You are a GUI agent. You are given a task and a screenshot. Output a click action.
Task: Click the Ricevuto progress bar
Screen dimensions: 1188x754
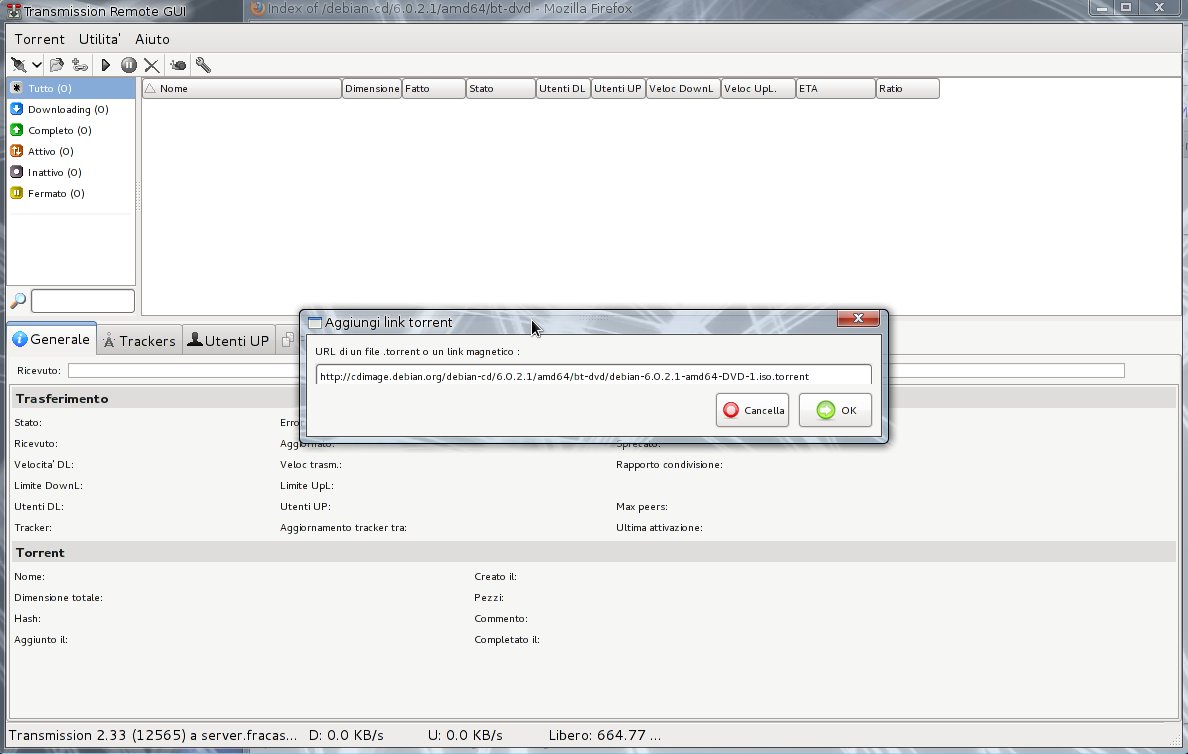(596, 371)
